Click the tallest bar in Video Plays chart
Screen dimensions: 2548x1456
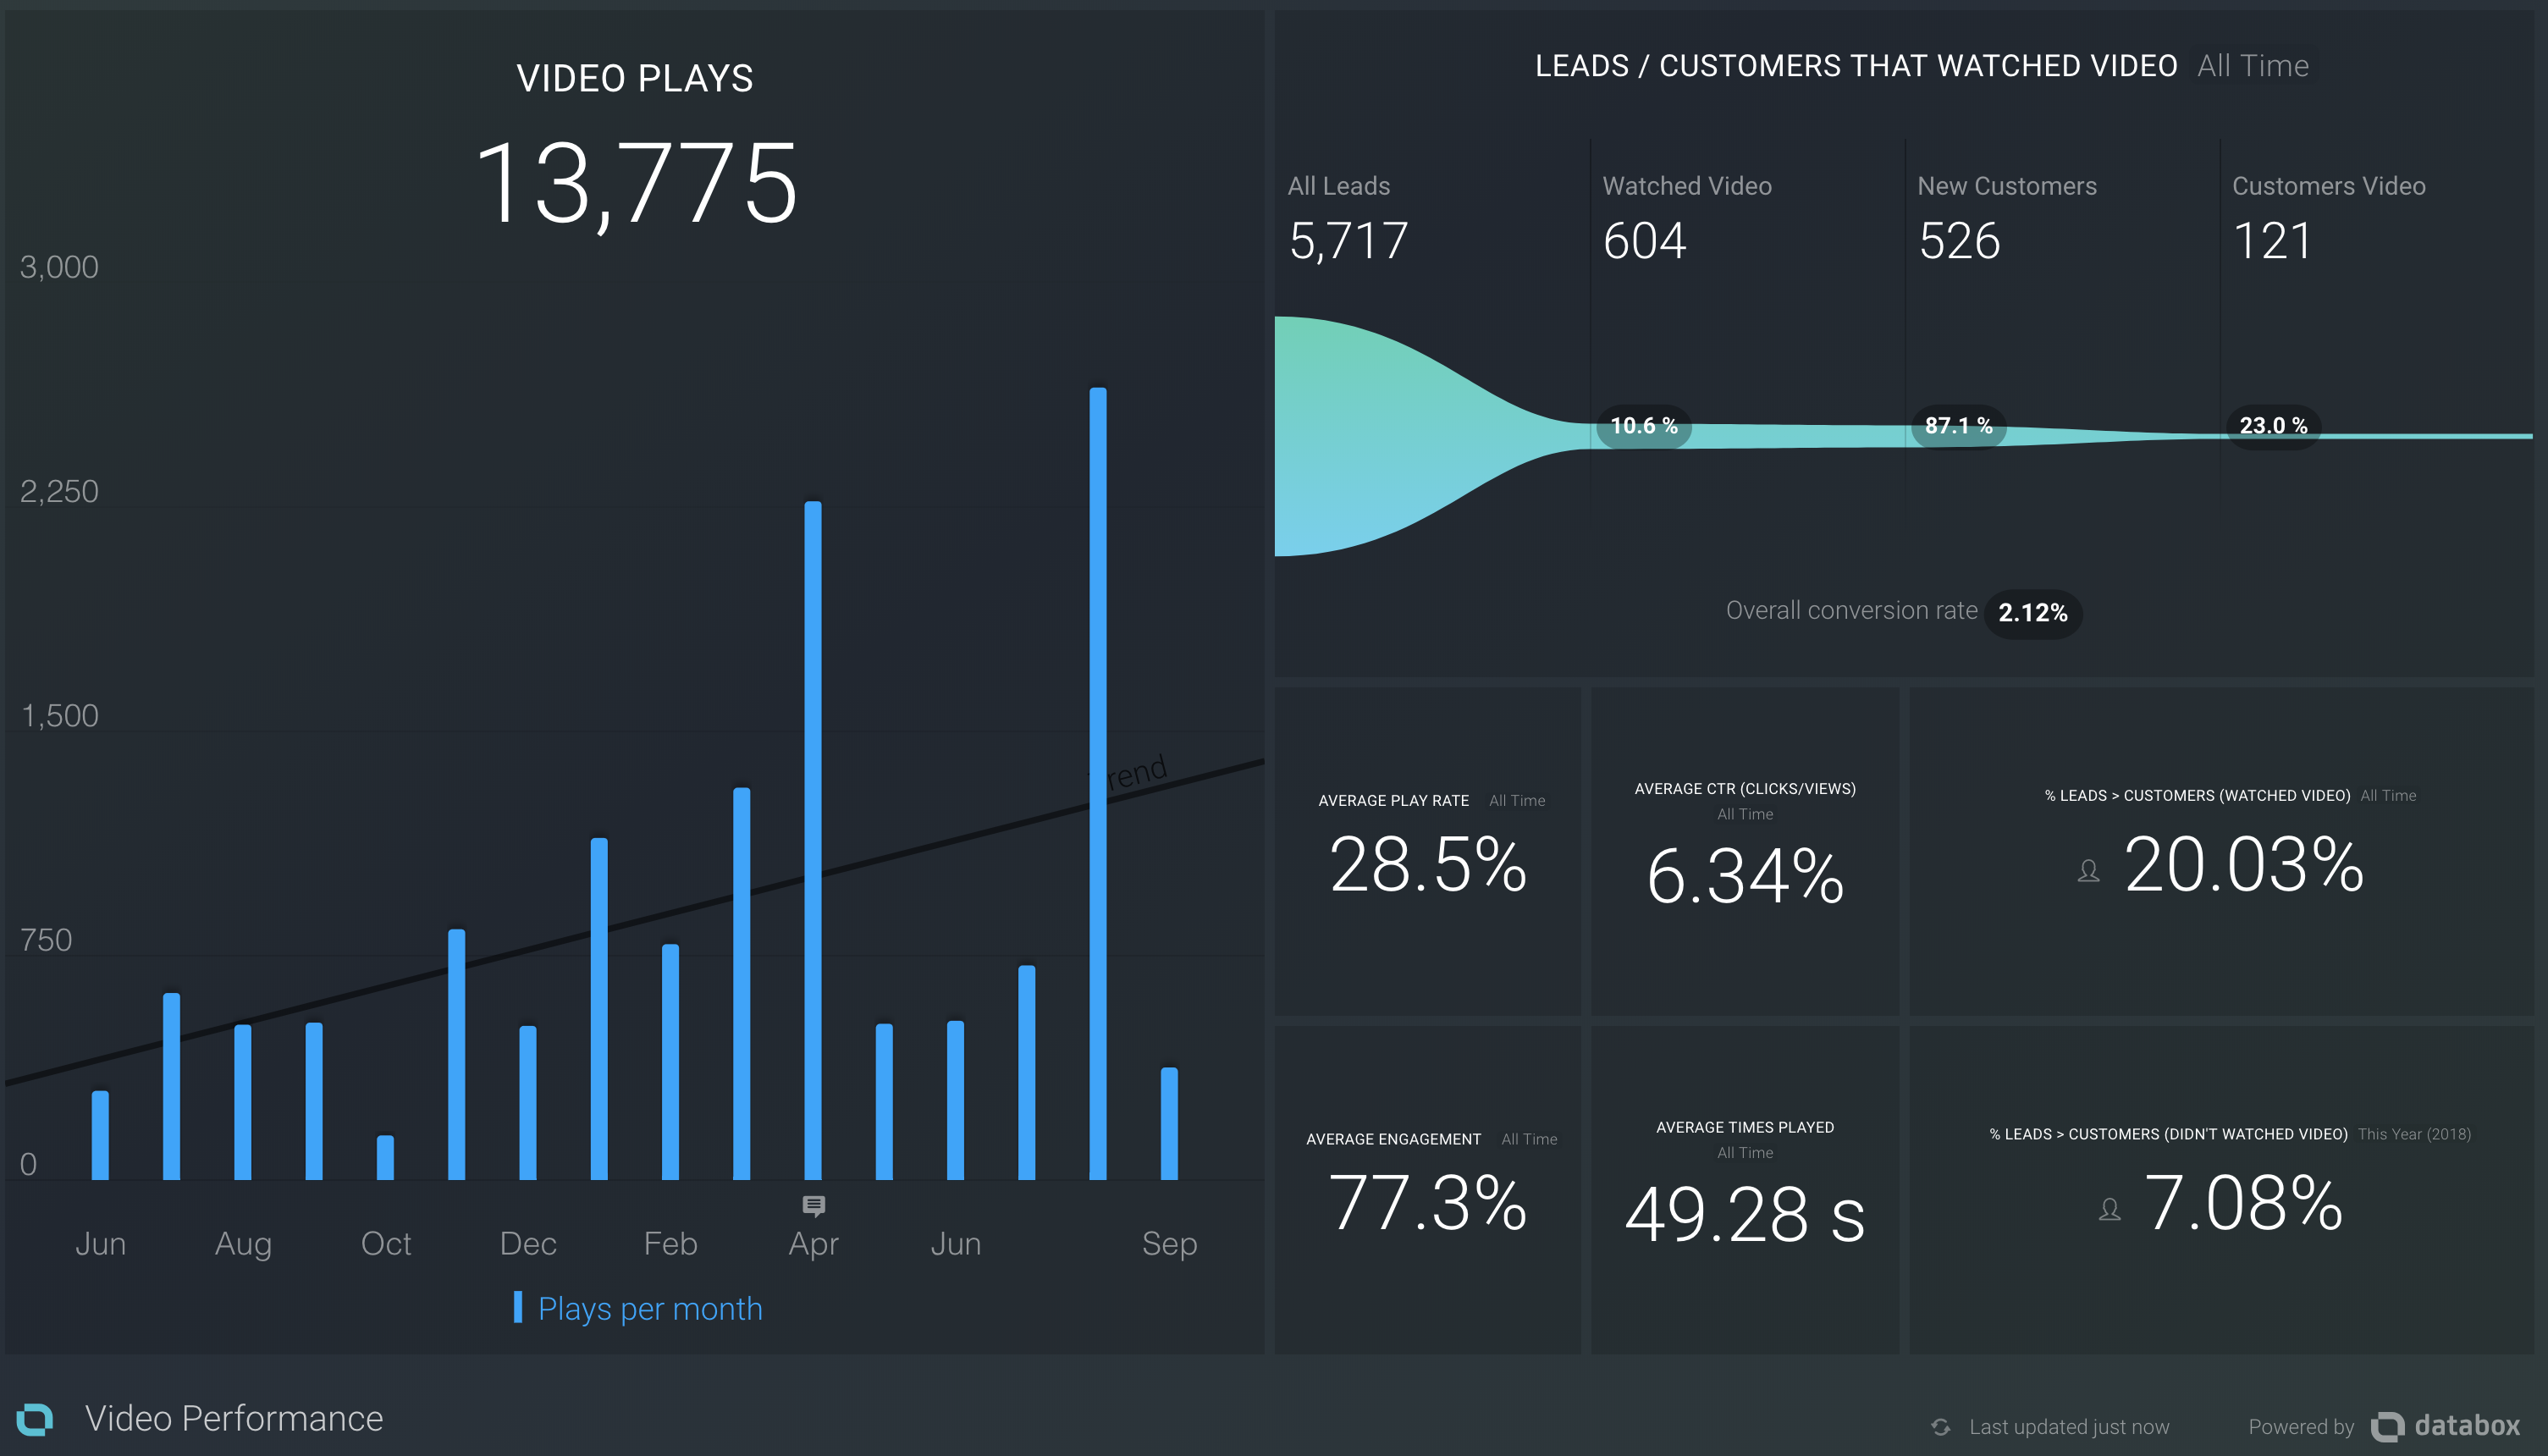(1098, 783)
